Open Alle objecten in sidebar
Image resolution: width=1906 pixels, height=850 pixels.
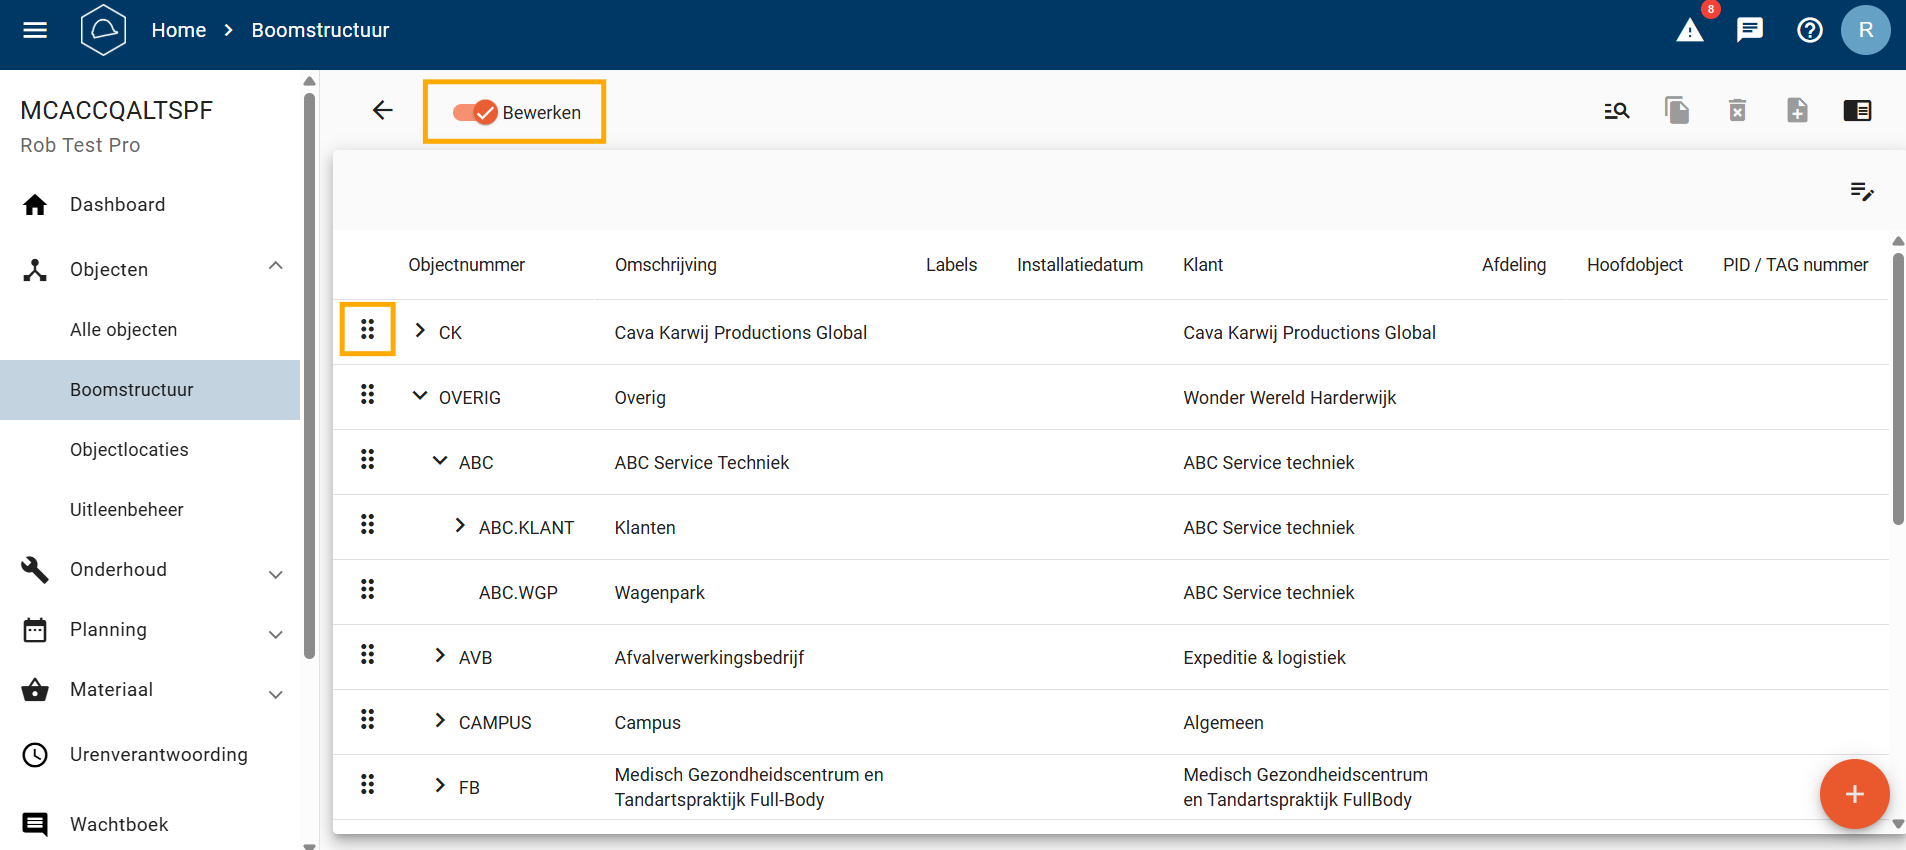124,330
